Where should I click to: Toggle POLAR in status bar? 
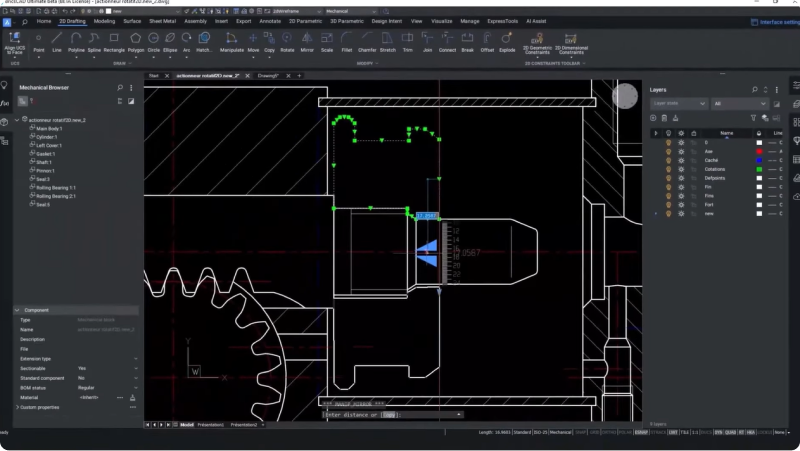click(624, 432)
